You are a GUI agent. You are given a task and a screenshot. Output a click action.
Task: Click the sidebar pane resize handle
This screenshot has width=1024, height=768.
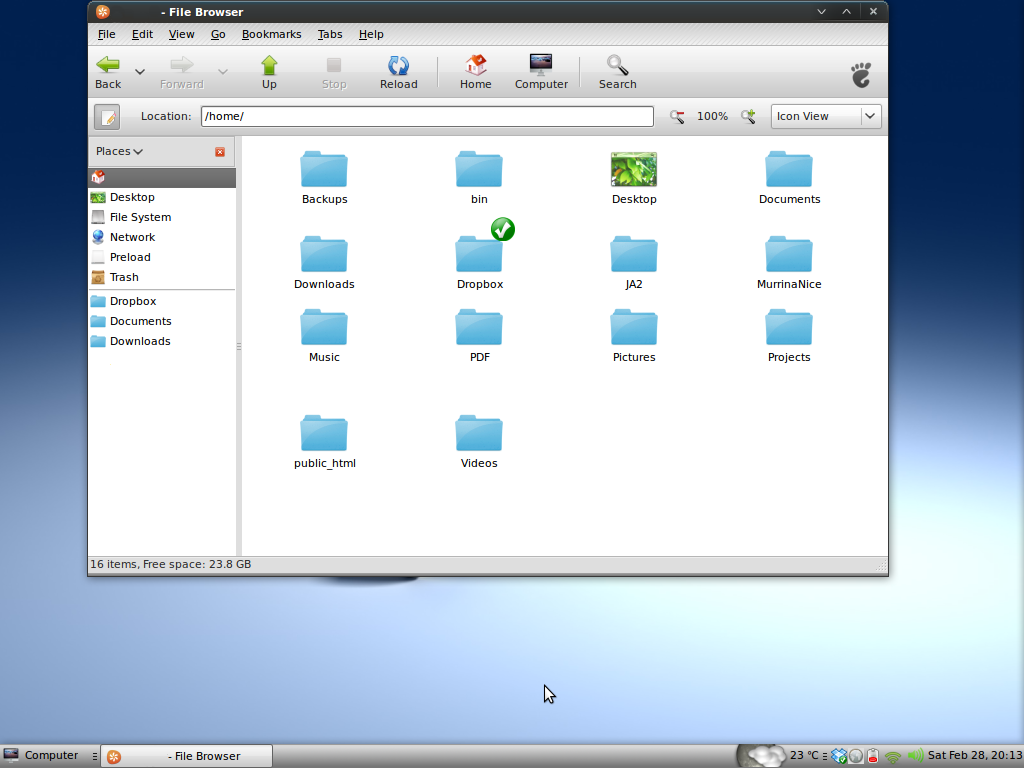point(239,346)
